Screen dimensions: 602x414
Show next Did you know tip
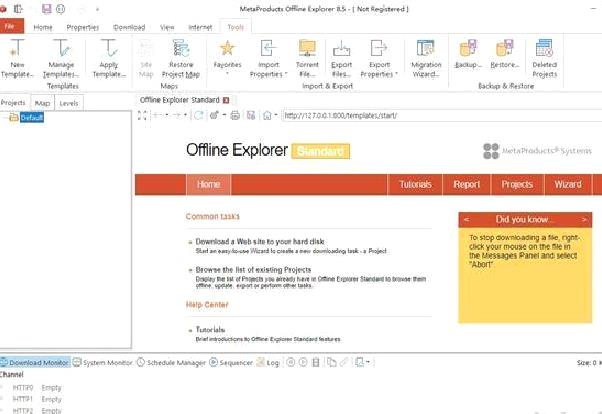[584, 219]
